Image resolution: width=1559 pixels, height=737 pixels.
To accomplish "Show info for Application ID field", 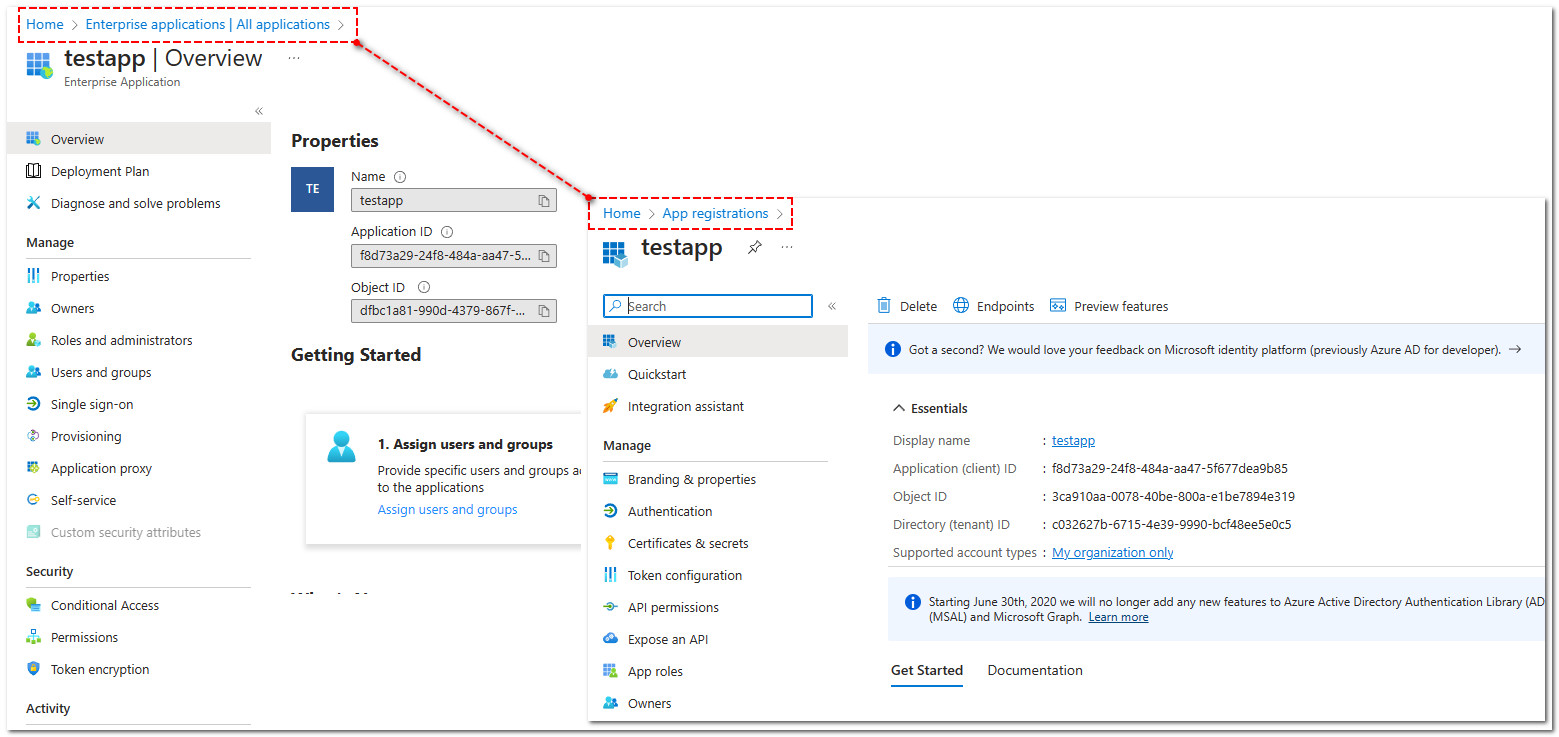I will pyautogui.click(x=447, y=232).
